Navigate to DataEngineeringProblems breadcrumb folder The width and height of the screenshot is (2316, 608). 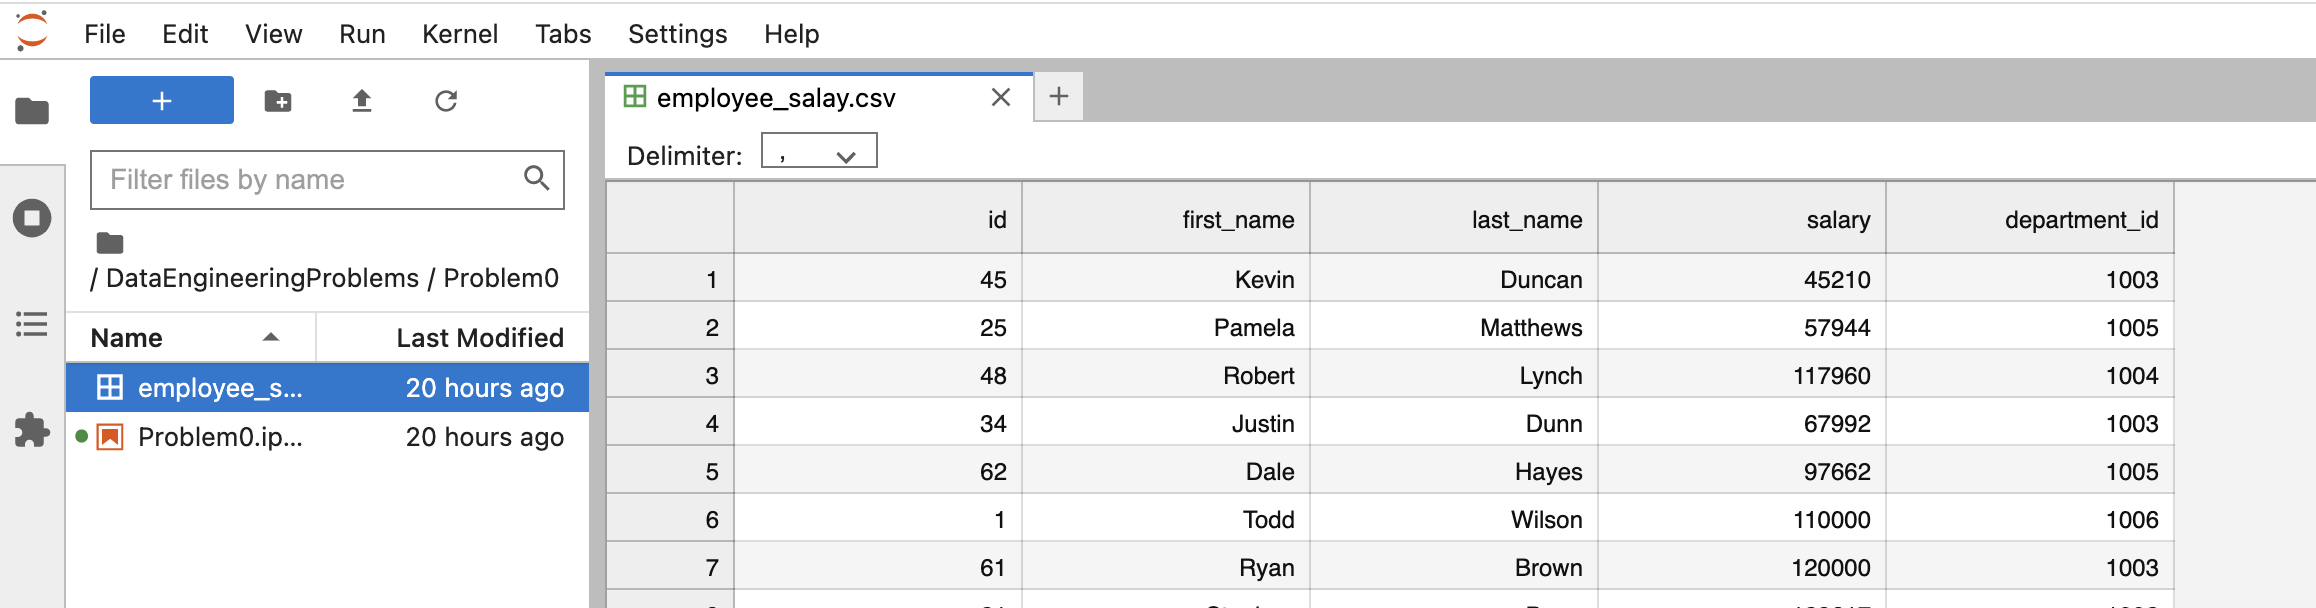click(262, 278)
